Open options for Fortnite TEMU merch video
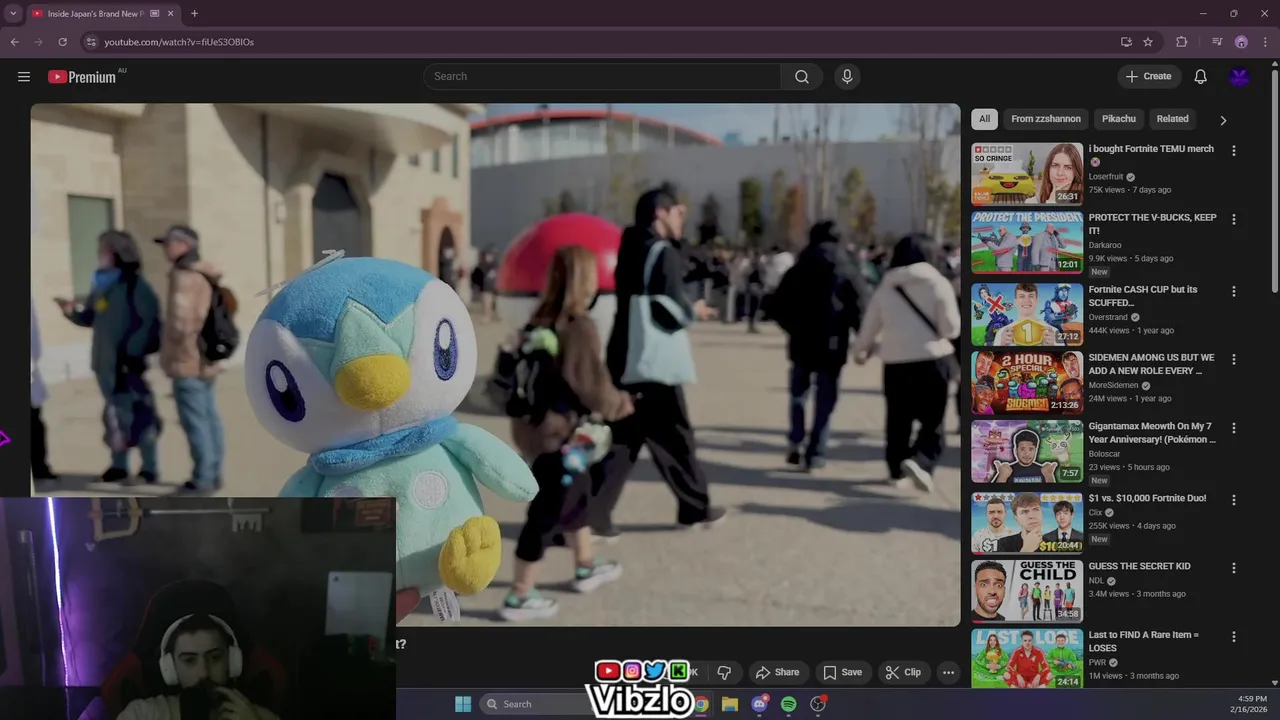 1234,151
